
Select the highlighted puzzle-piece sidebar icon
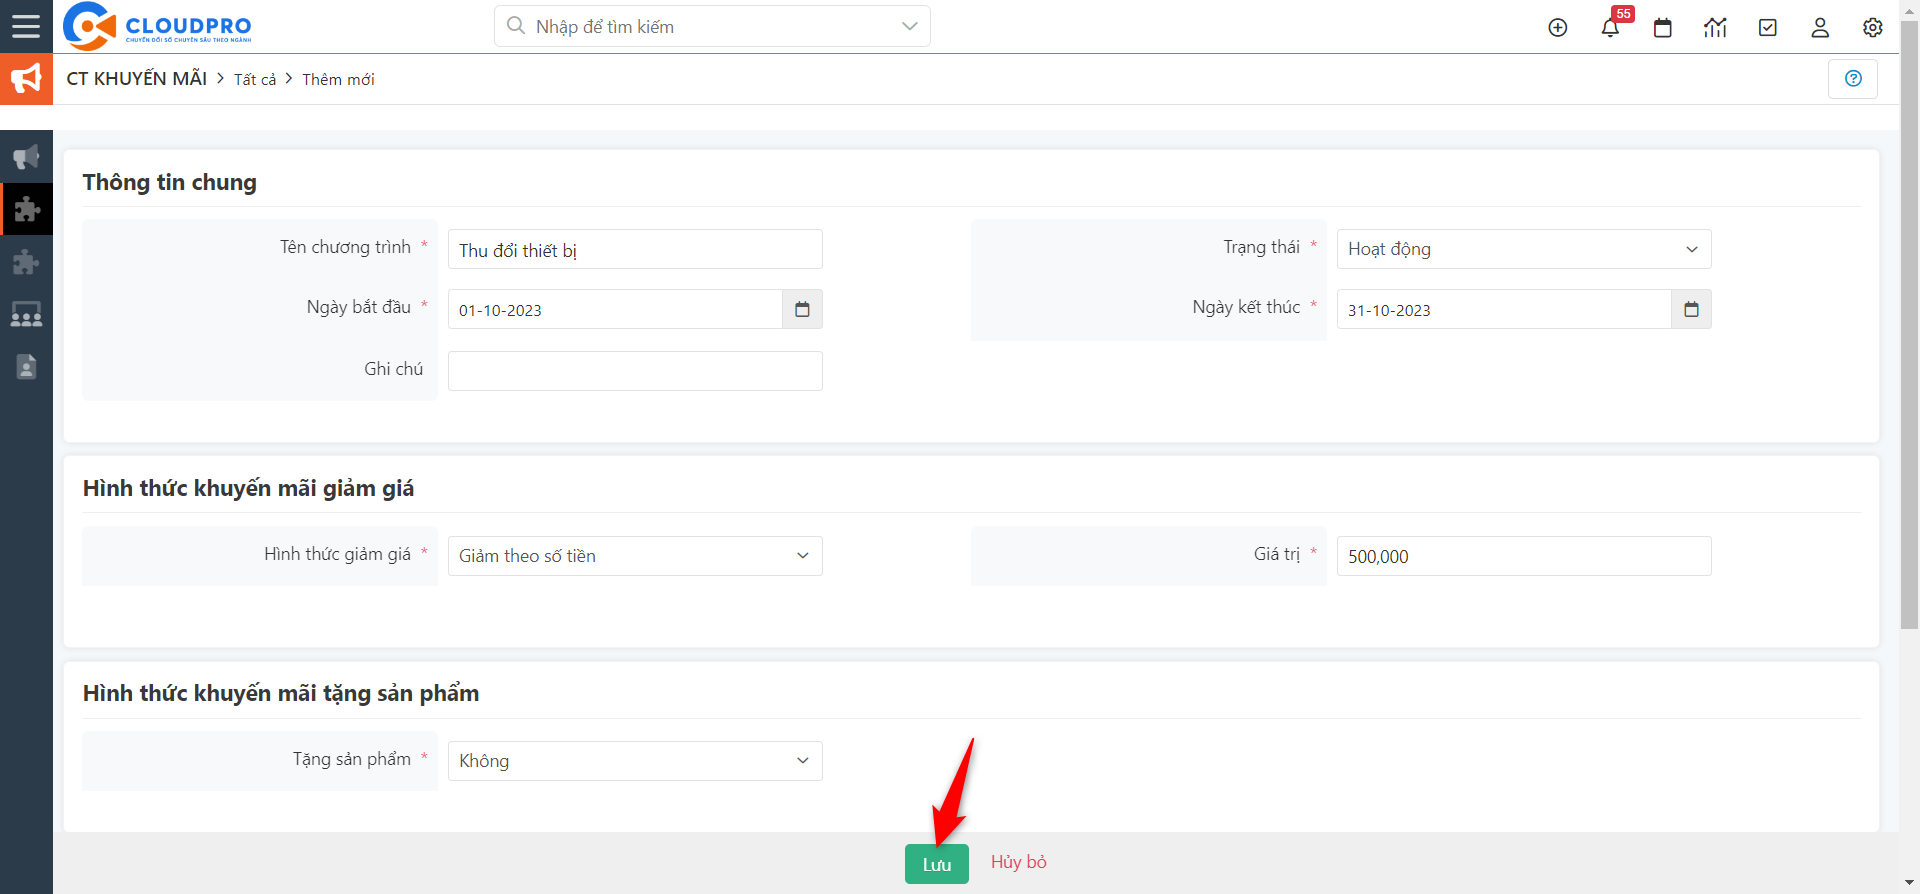click(26, 209)
